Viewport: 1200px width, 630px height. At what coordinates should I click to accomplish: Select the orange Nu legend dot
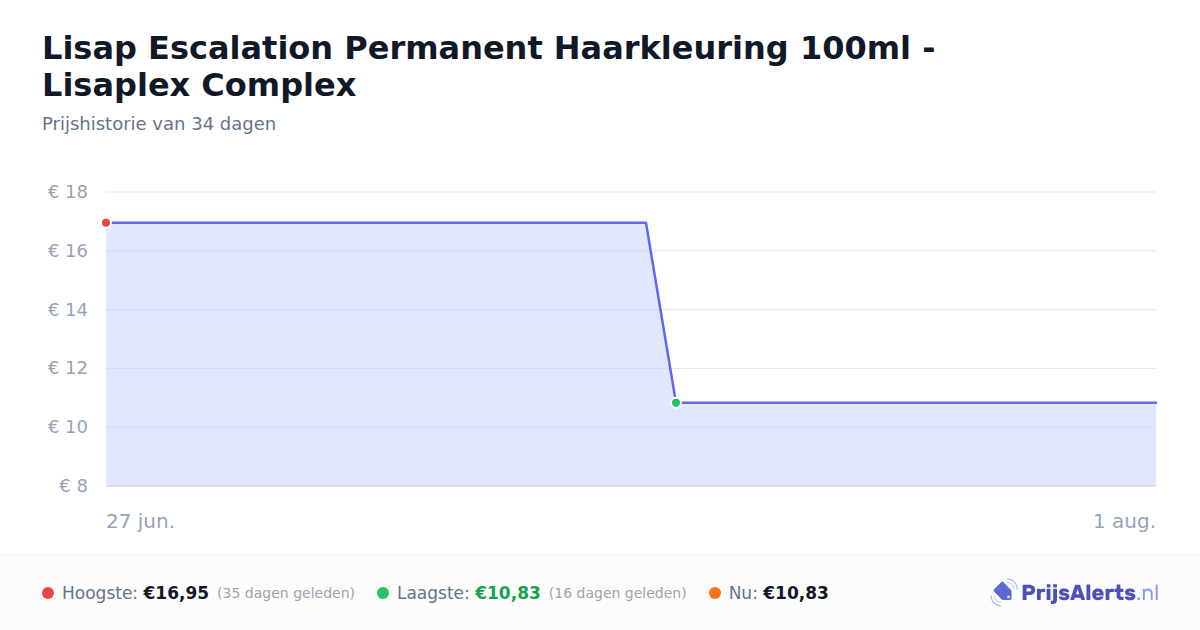pos(715,593)
